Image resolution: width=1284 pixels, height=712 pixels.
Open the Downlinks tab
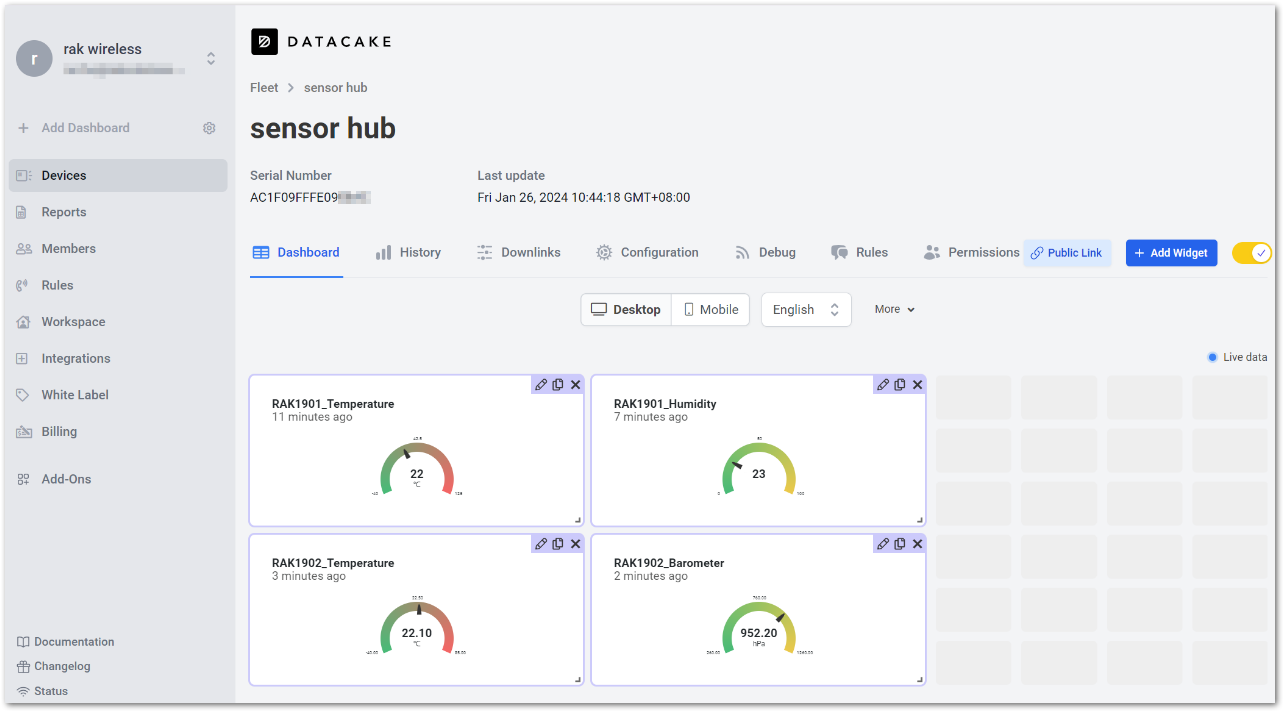point(518,252)
